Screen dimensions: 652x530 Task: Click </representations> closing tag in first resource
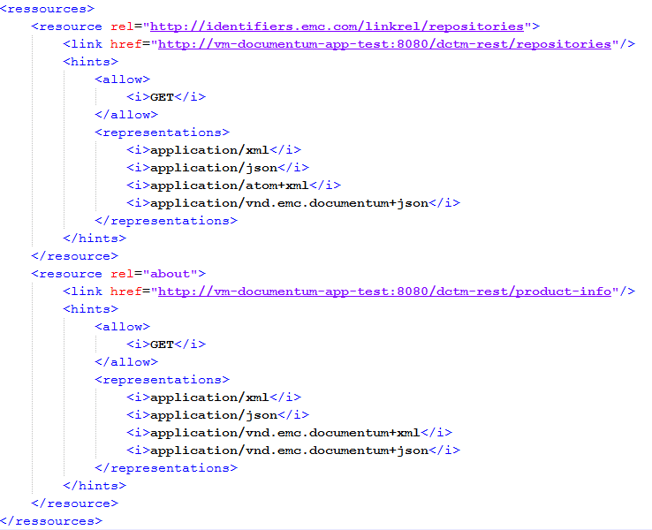[166, 221]
